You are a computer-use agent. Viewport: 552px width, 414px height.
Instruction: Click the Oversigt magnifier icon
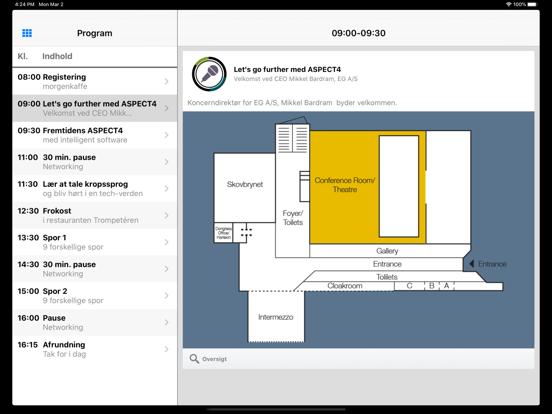click(x=194, y=359)
